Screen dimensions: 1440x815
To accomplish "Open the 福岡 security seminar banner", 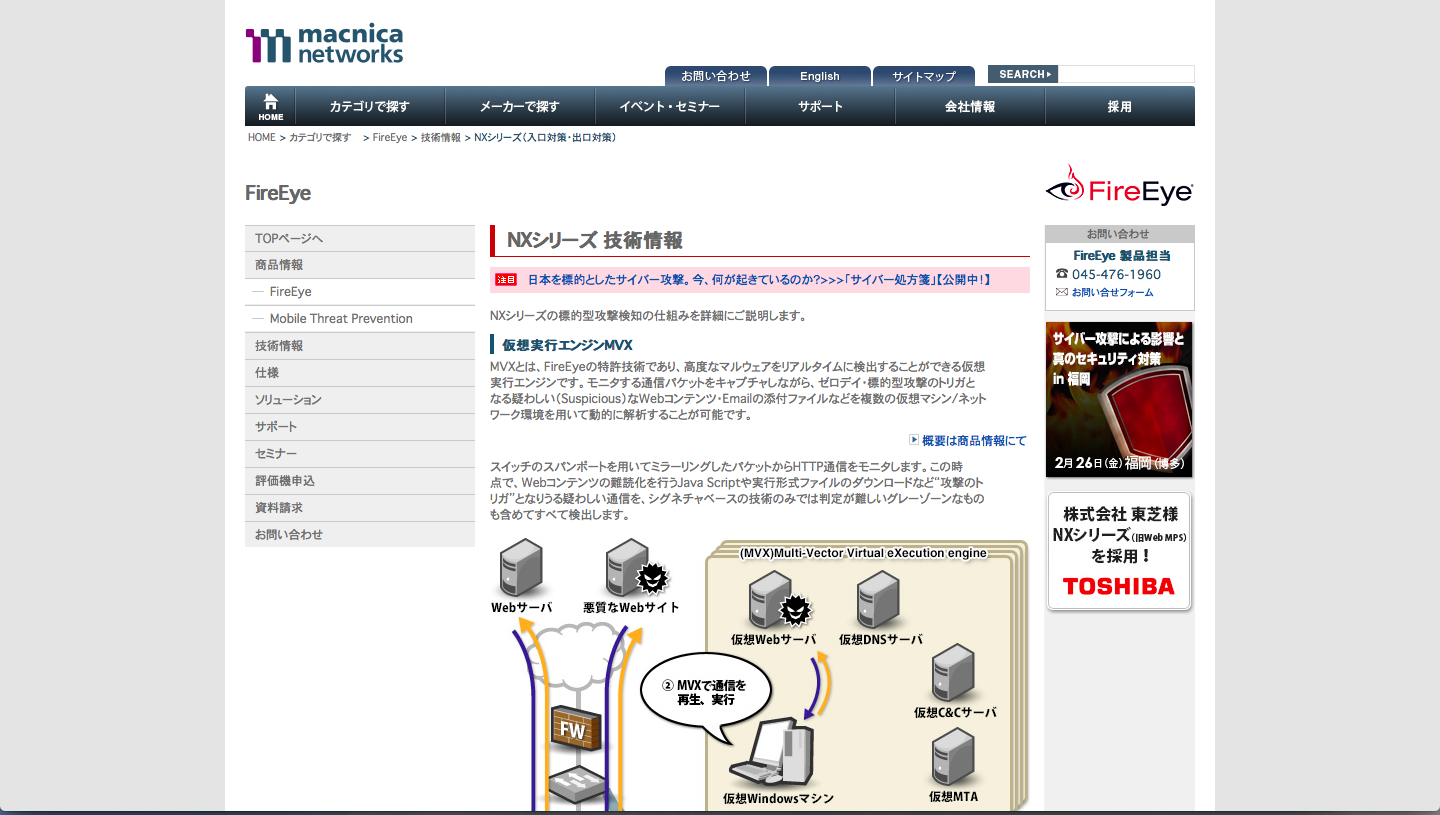I will (1119, 400).
